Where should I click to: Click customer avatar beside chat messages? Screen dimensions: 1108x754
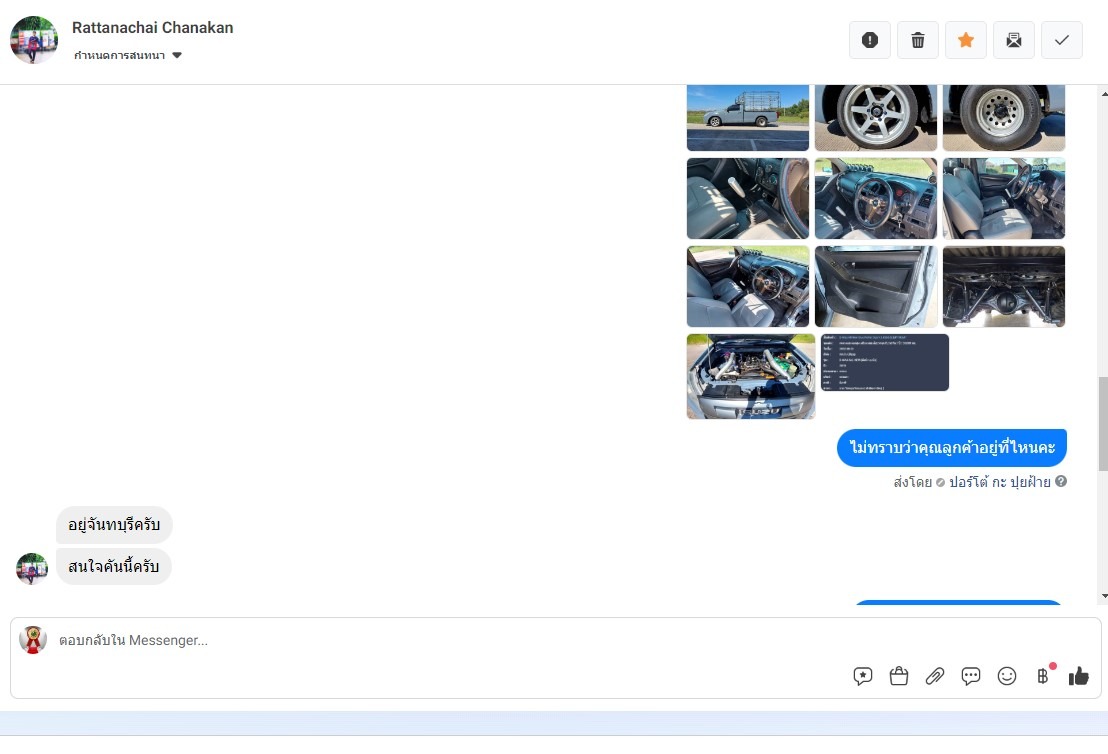pyautogui.click(x=32, y=569)
